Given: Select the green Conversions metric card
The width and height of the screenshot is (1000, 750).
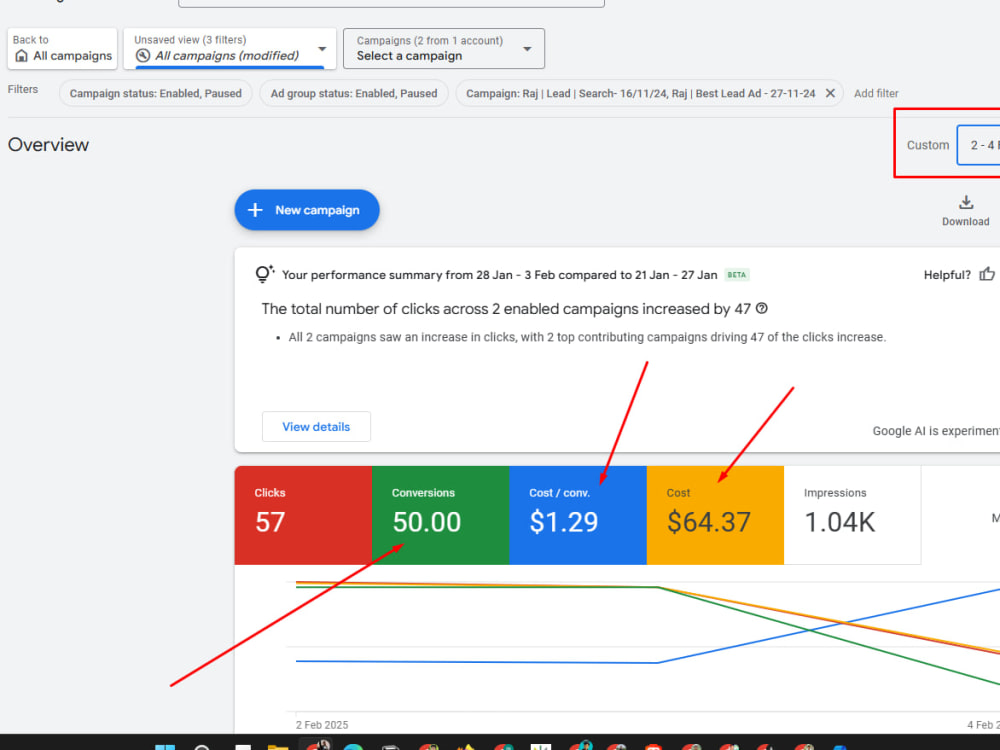Looking at the screenshot, I should tap(441, 515).
